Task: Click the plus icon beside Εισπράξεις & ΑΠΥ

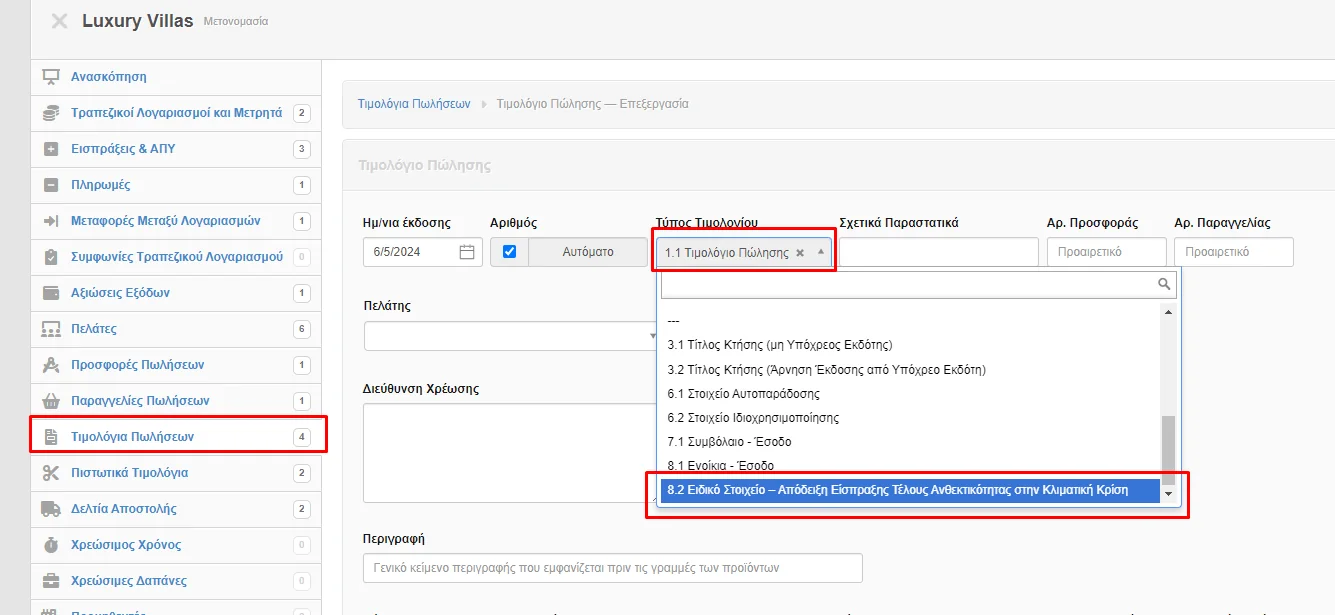Action: click(x=51, y=149)
